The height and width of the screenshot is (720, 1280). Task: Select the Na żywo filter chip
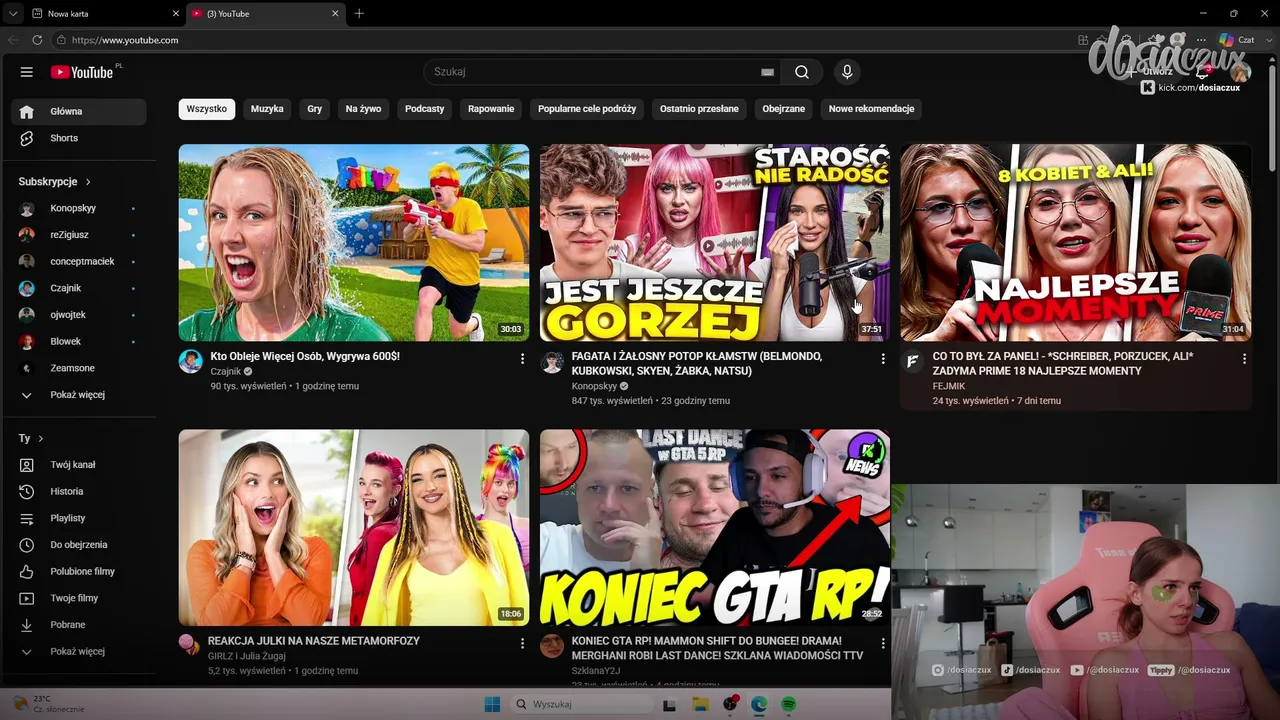(364, 109)
